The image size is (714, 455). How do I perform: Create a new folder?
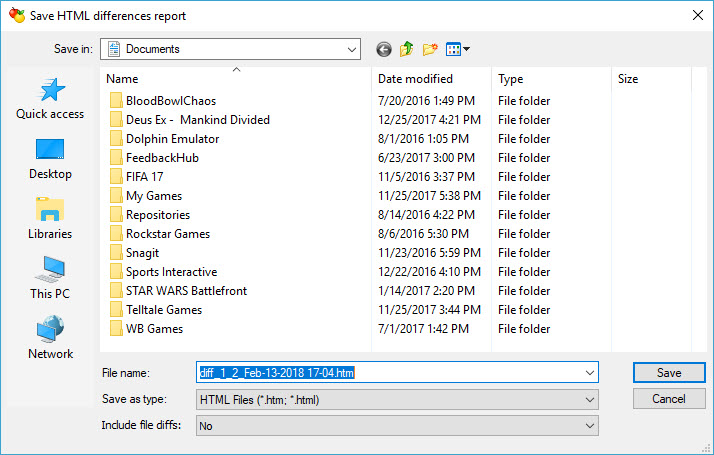430,49
